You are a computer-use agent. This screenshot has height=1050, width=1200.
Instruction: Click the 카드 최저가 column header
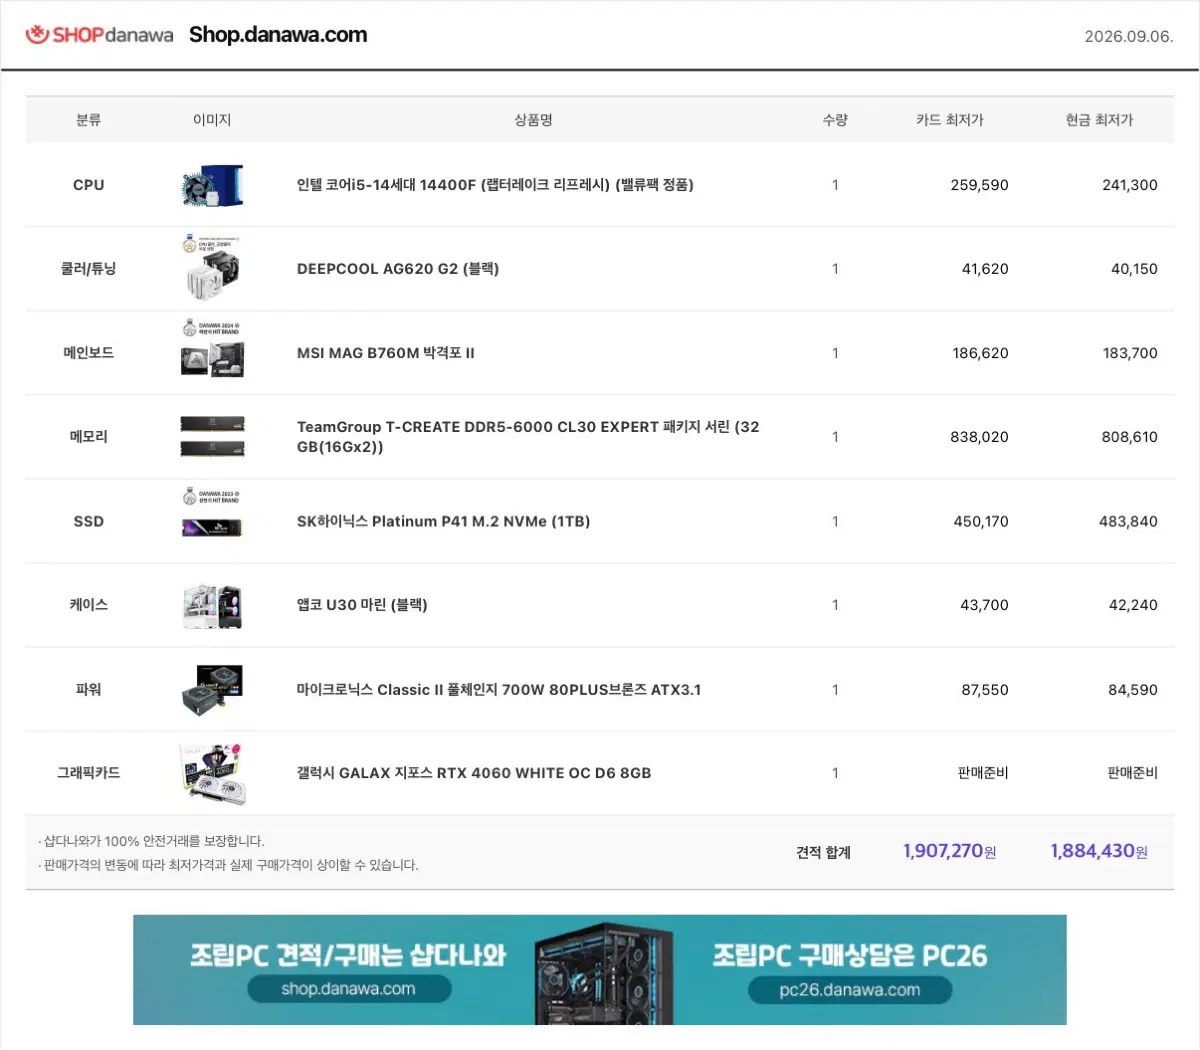coord(950,120)
